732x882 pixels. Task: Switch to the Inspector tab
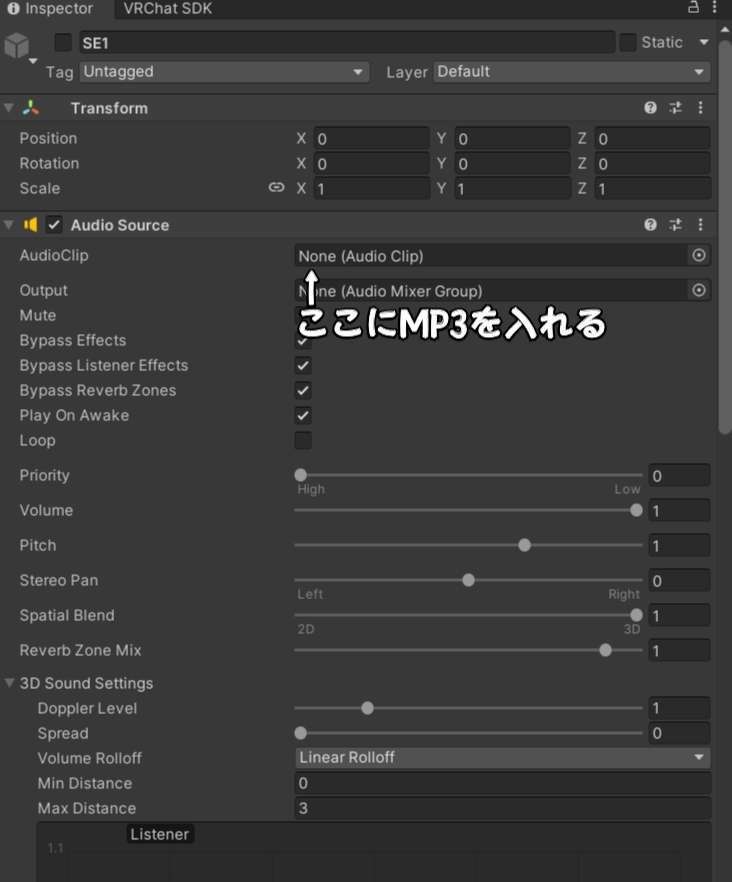coord(51,8)
